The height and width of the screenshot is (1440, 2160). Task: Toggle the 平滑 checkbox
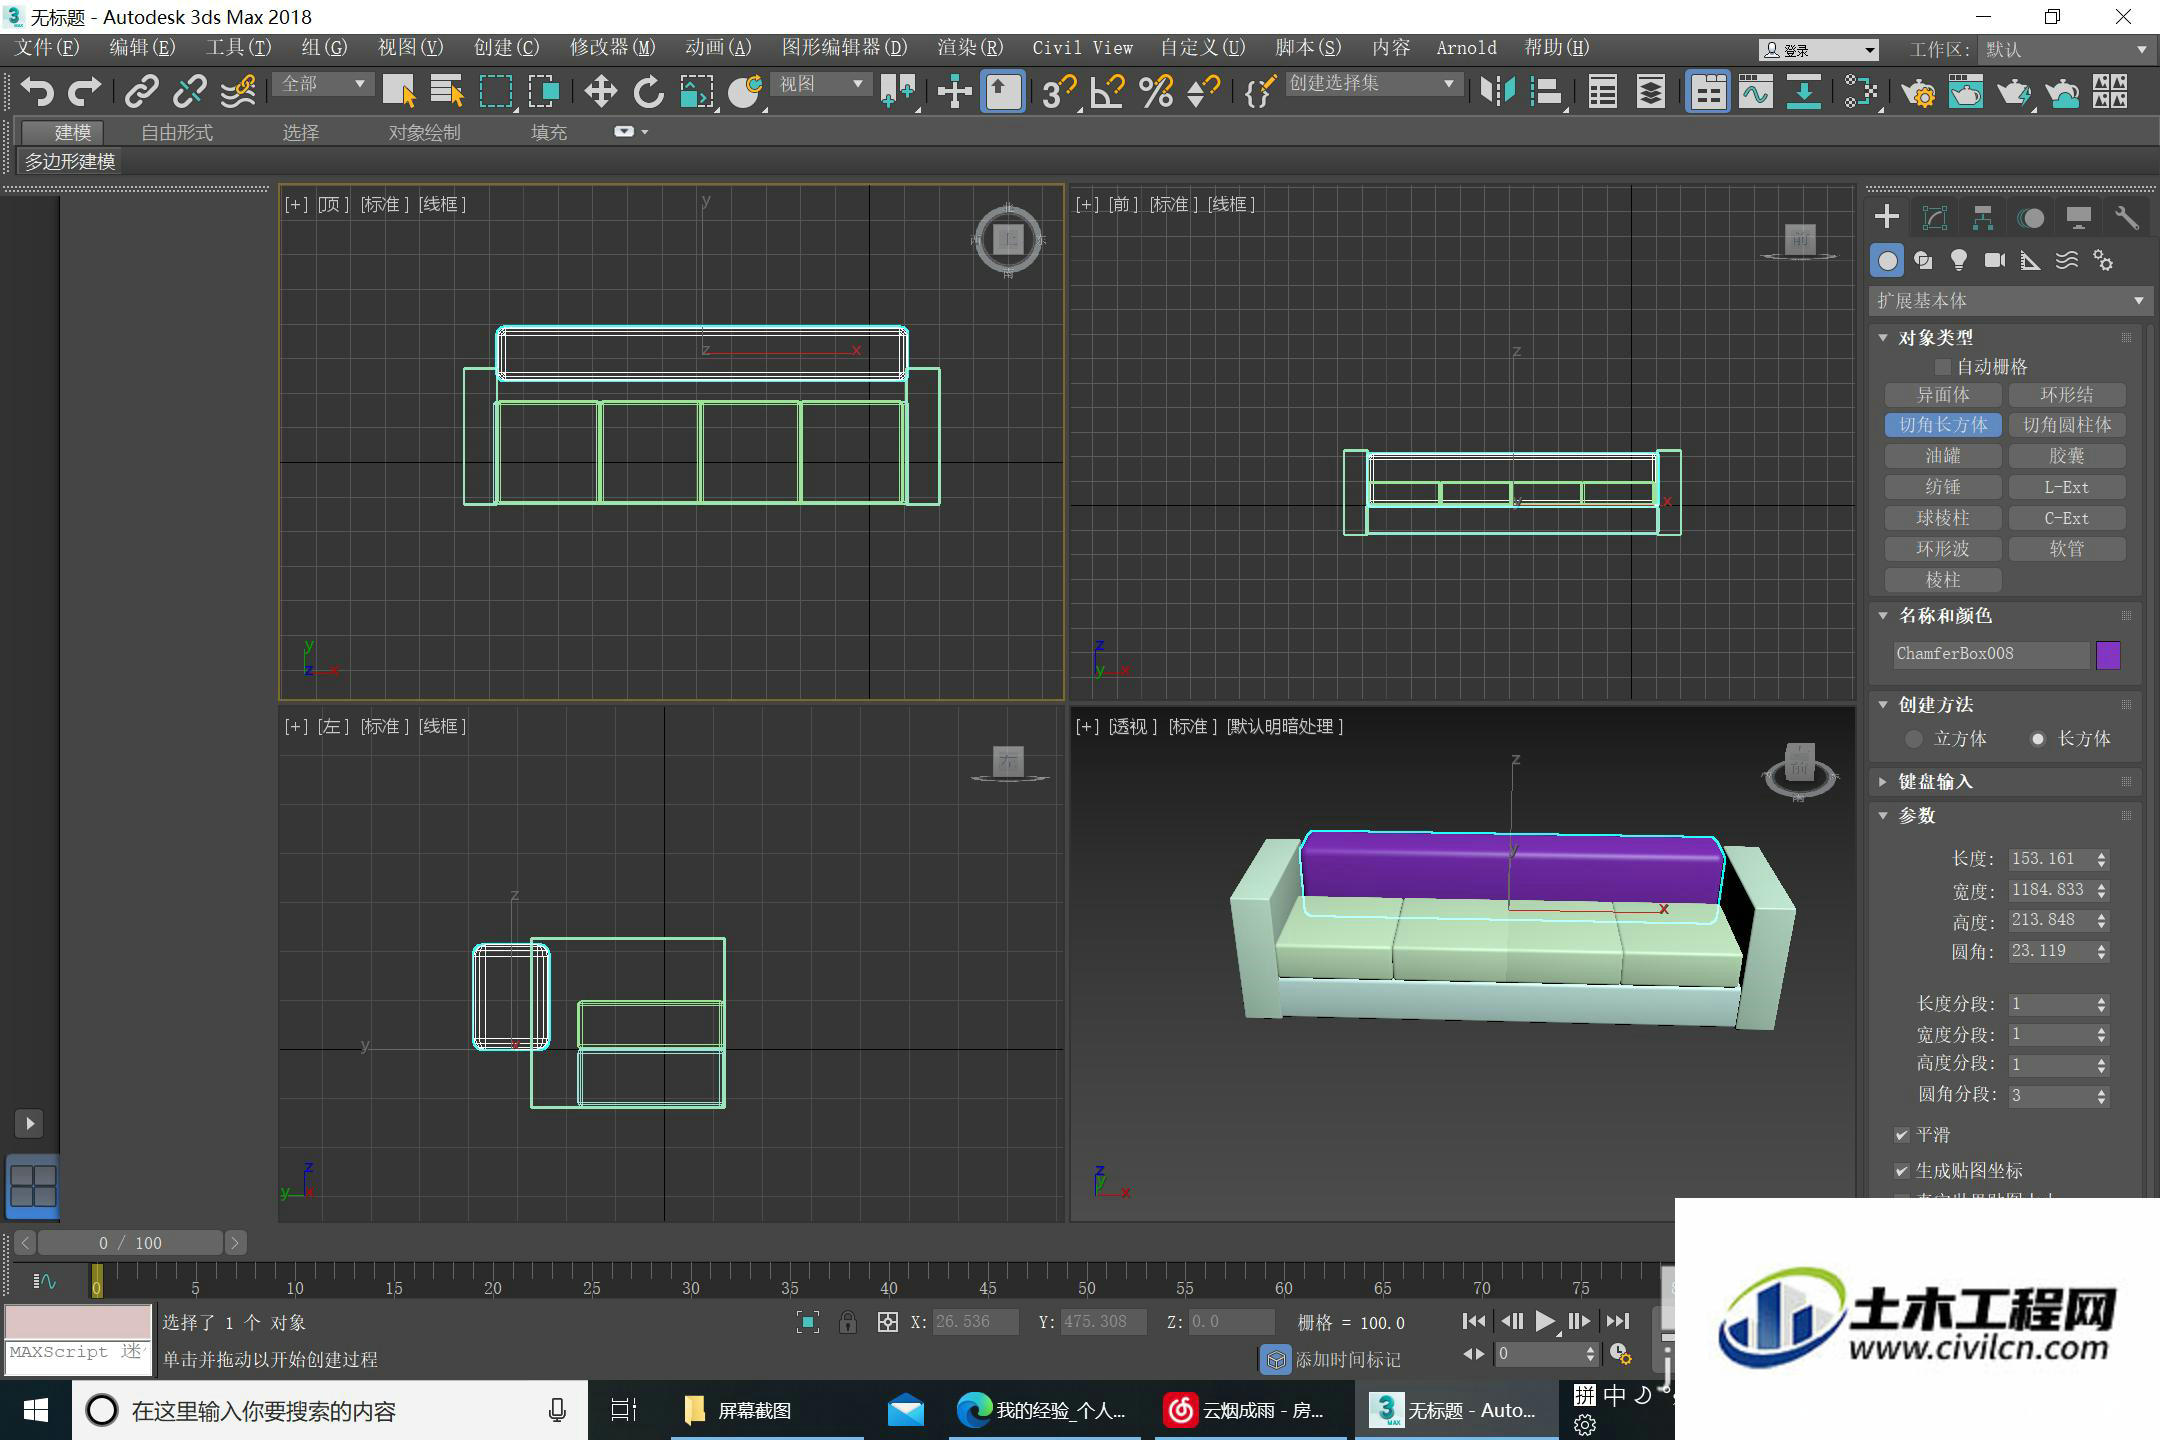1902,1135
